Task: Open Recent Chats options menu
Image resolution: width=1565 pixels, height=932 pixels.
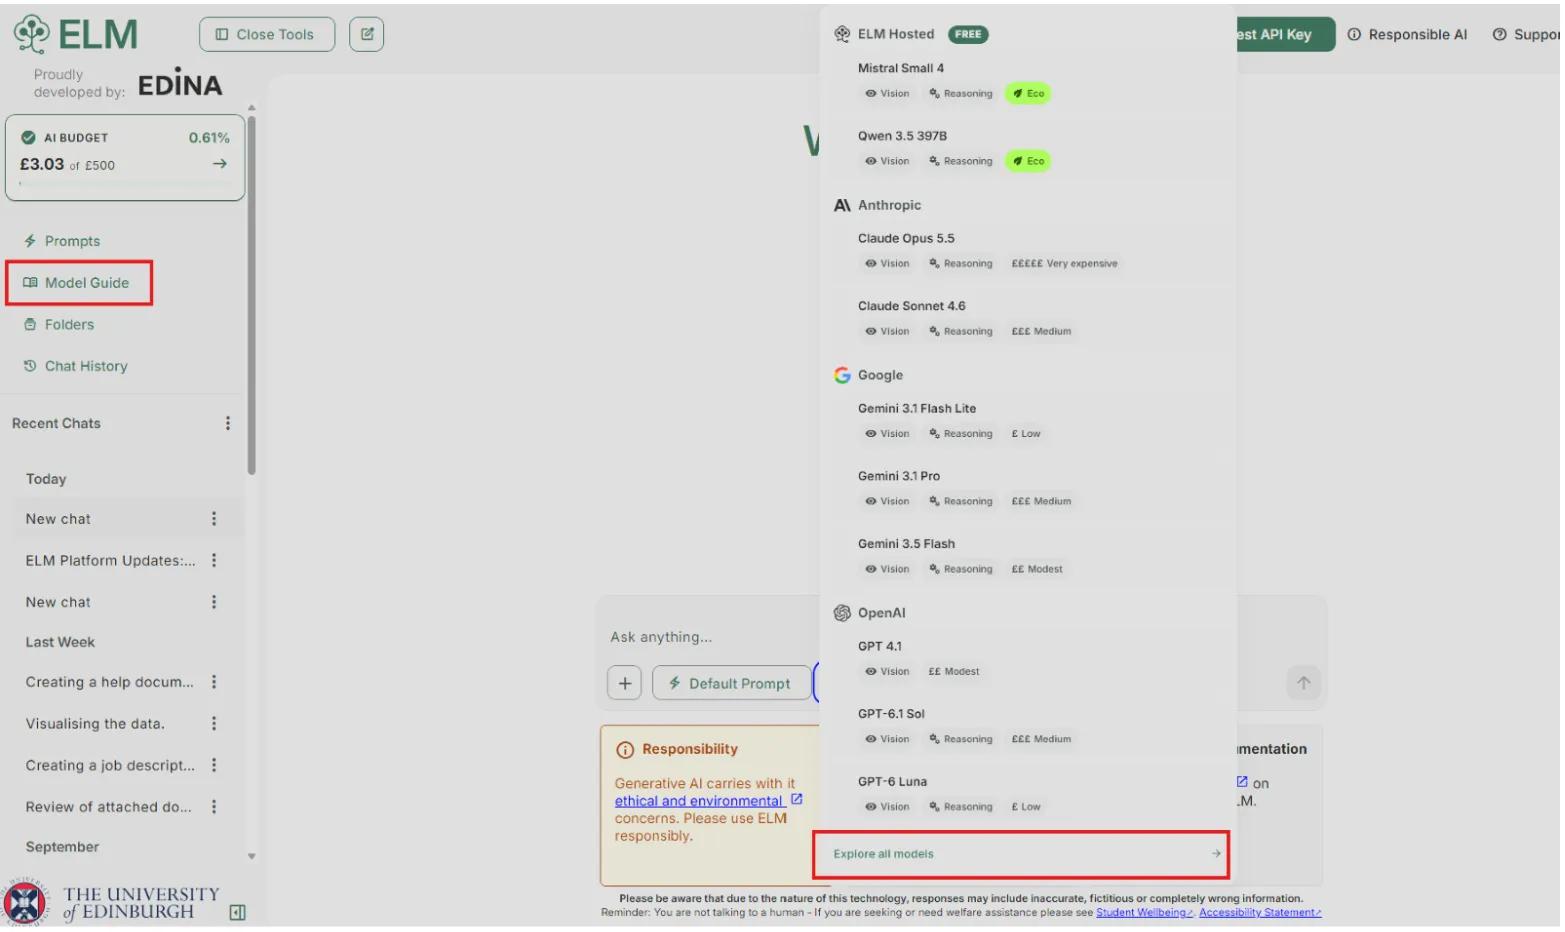Action: pos(228,424)
